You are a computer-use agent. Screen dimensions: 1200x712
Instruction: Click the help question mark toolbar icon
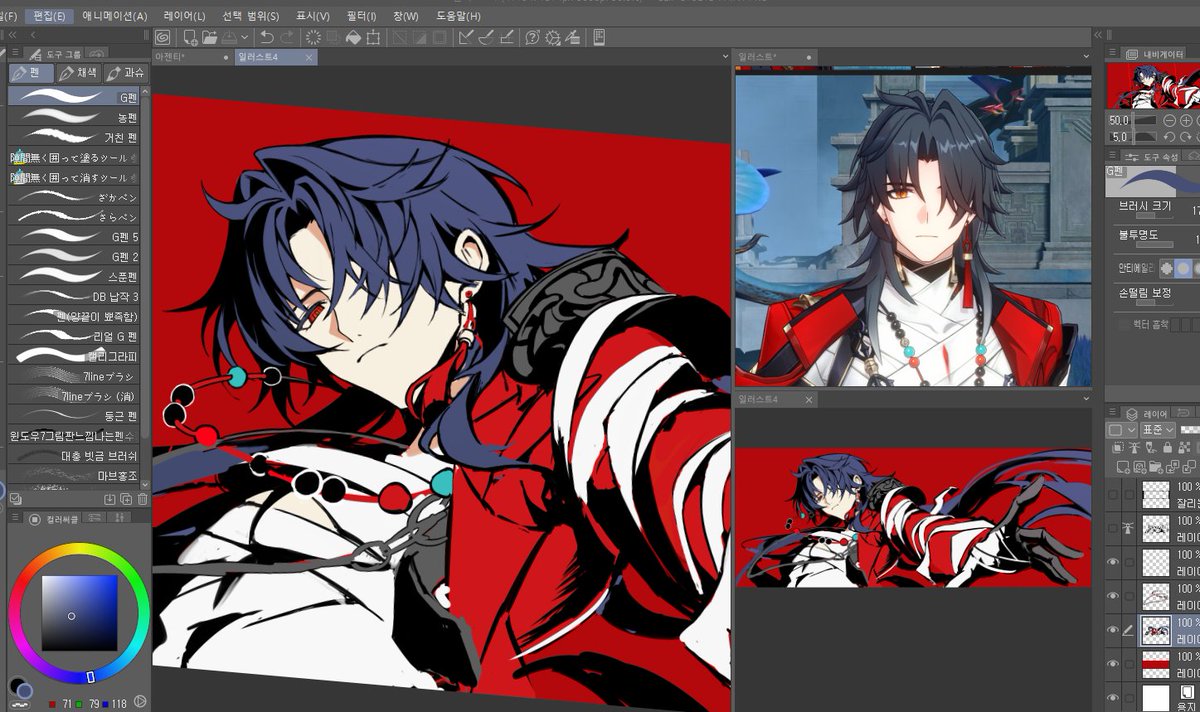coord(532,37)
